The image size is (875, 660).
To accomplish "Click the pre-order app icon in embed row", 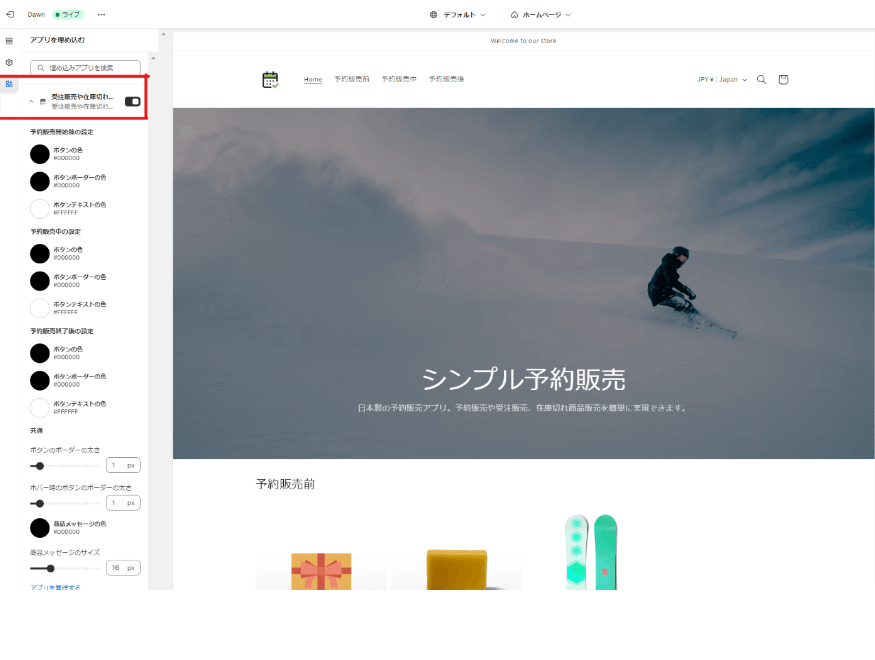I will pyautogui.click(x=42, y=102).
